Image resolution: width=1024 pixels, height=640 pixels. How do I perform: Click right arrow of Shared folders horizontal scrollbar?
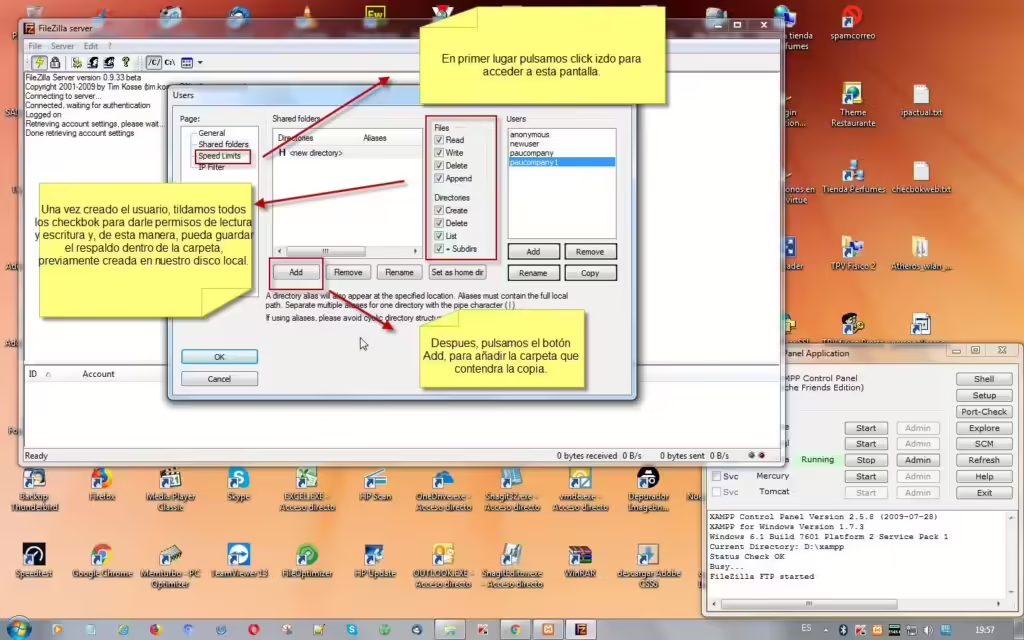point(415,251)
